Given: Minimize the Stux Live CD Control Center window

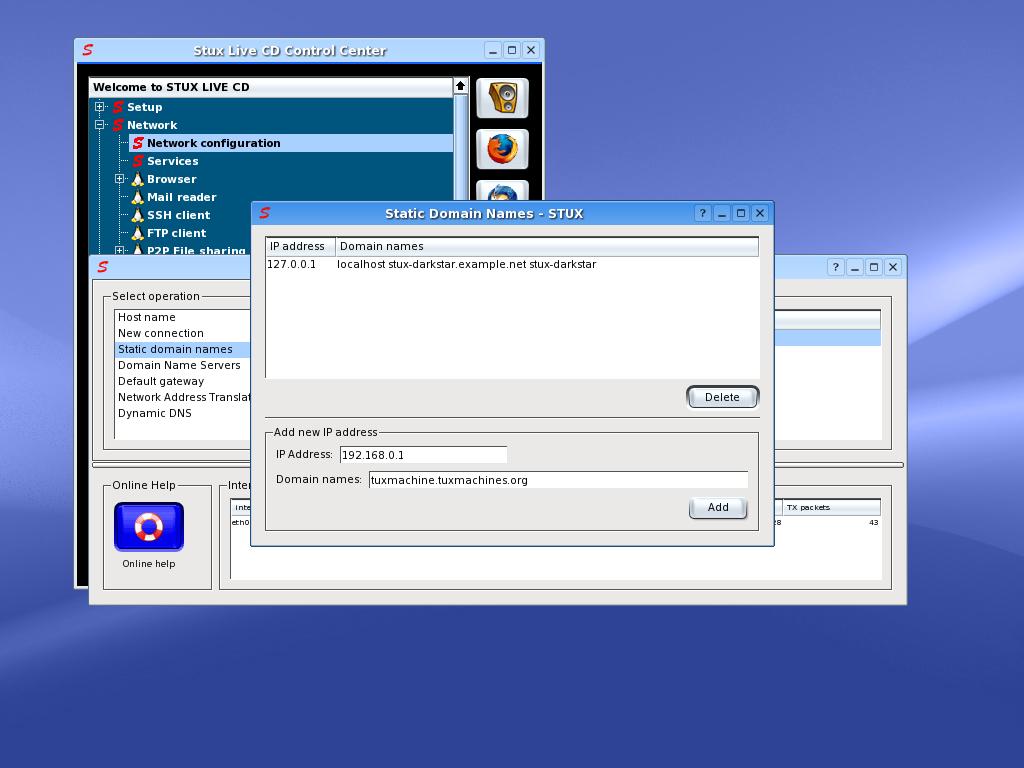Looking at the screenshot, I should click(x=493, y=50).
